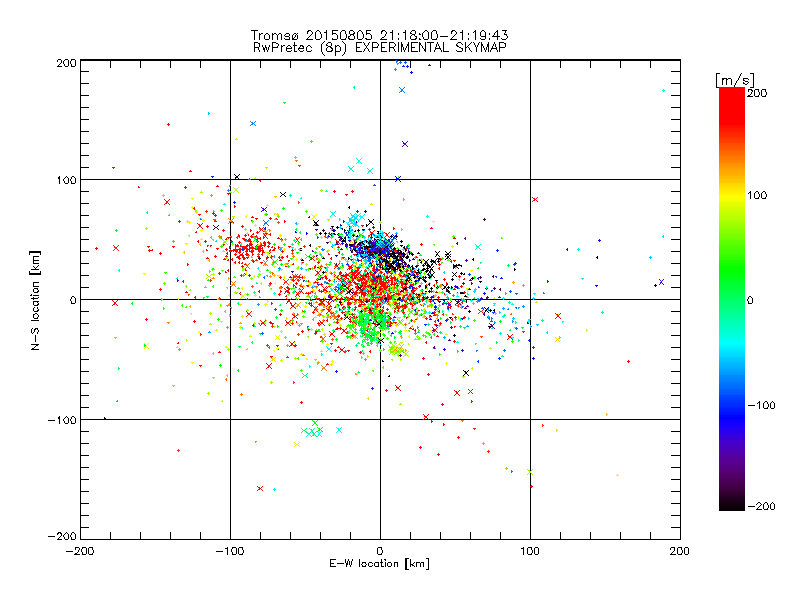Image resolution: width=800 pixels, height=600 pixels.
Task: Select the x-axis tick label 0
Action: point(380,551)
